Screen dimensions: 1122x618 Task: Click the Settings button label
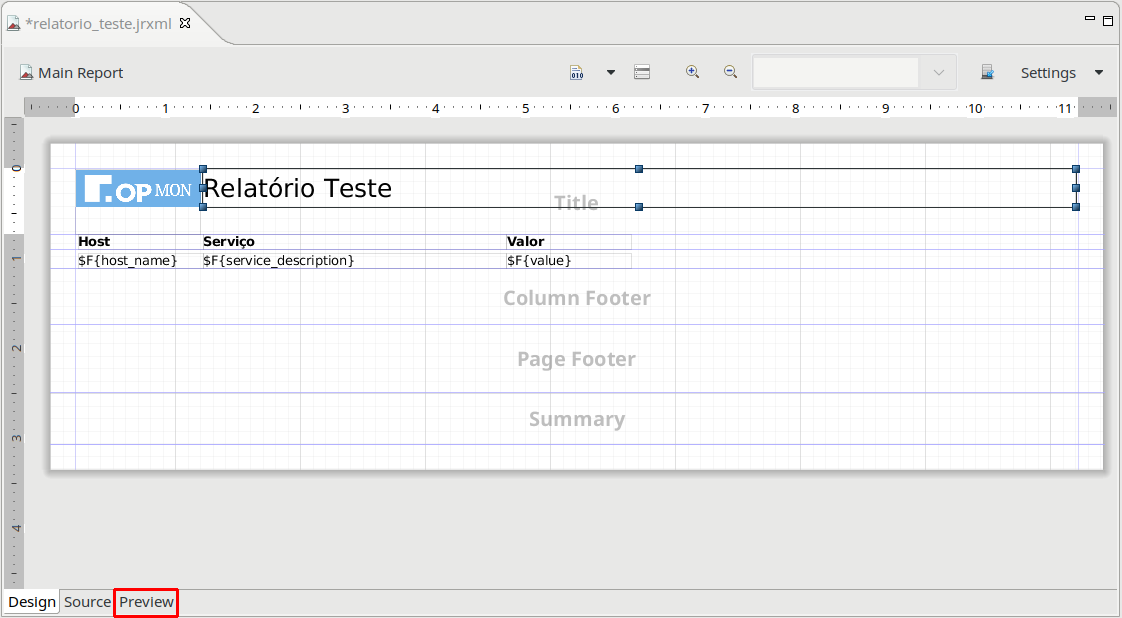(1048, 73)
